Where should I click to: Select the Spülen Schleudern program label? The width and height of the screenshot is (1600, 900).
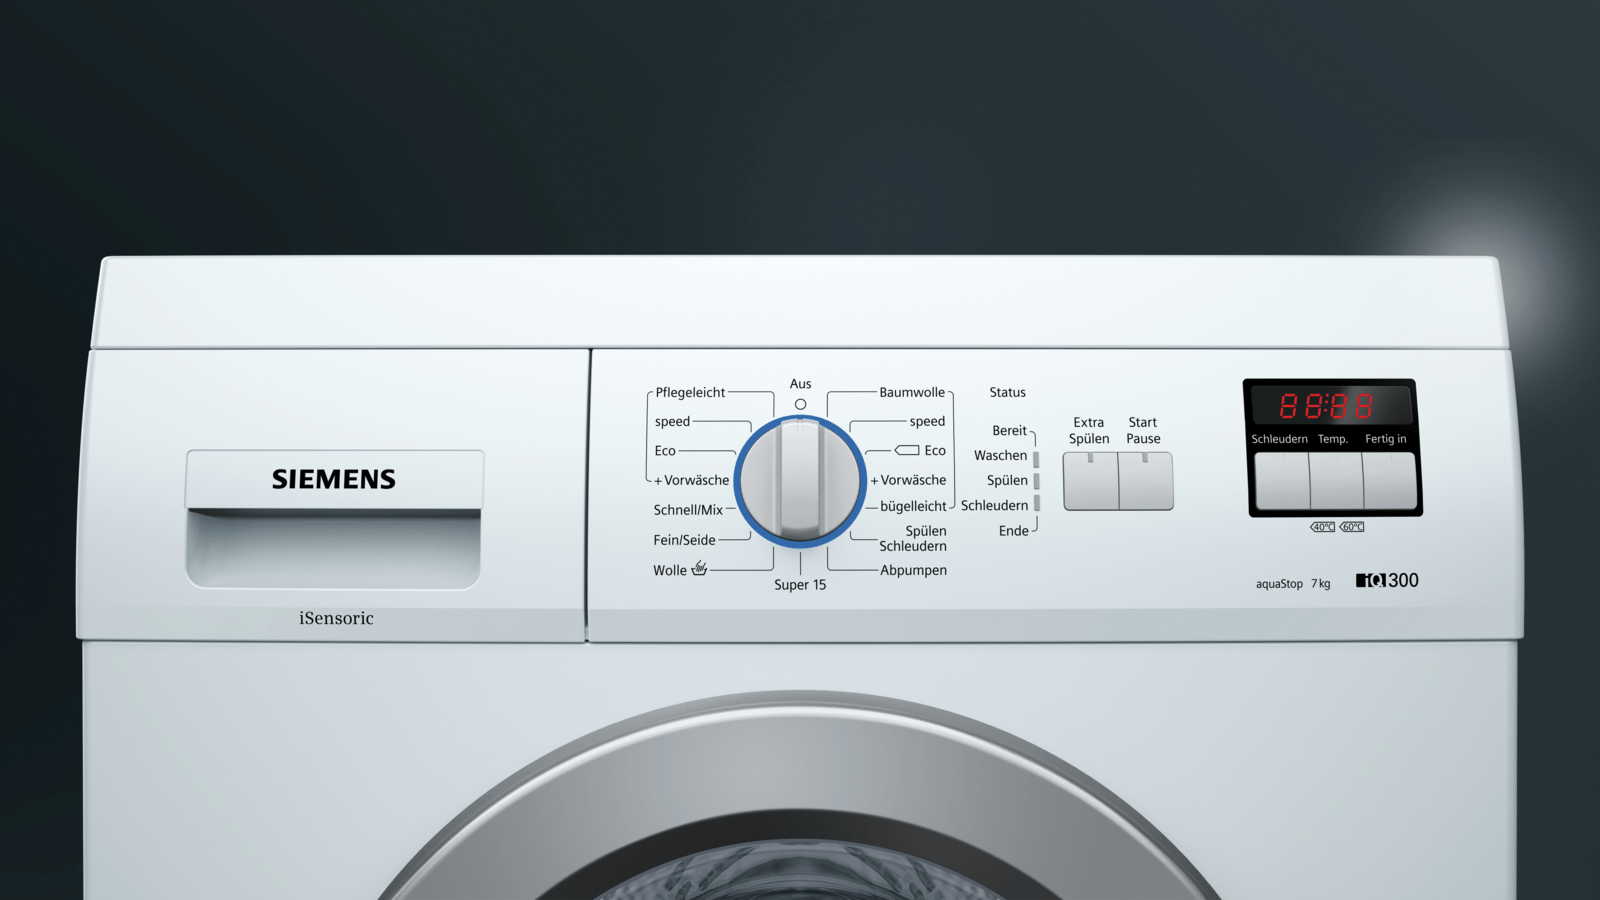(x=913, y=538)
